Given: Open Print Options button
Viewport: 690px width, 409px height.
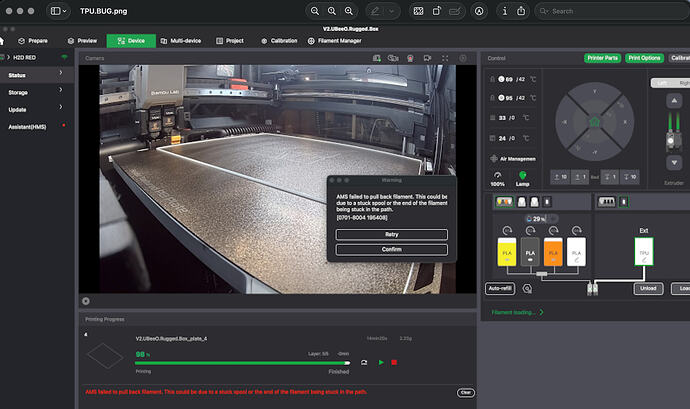Looking at the screenshot, I should pos(644,58).
